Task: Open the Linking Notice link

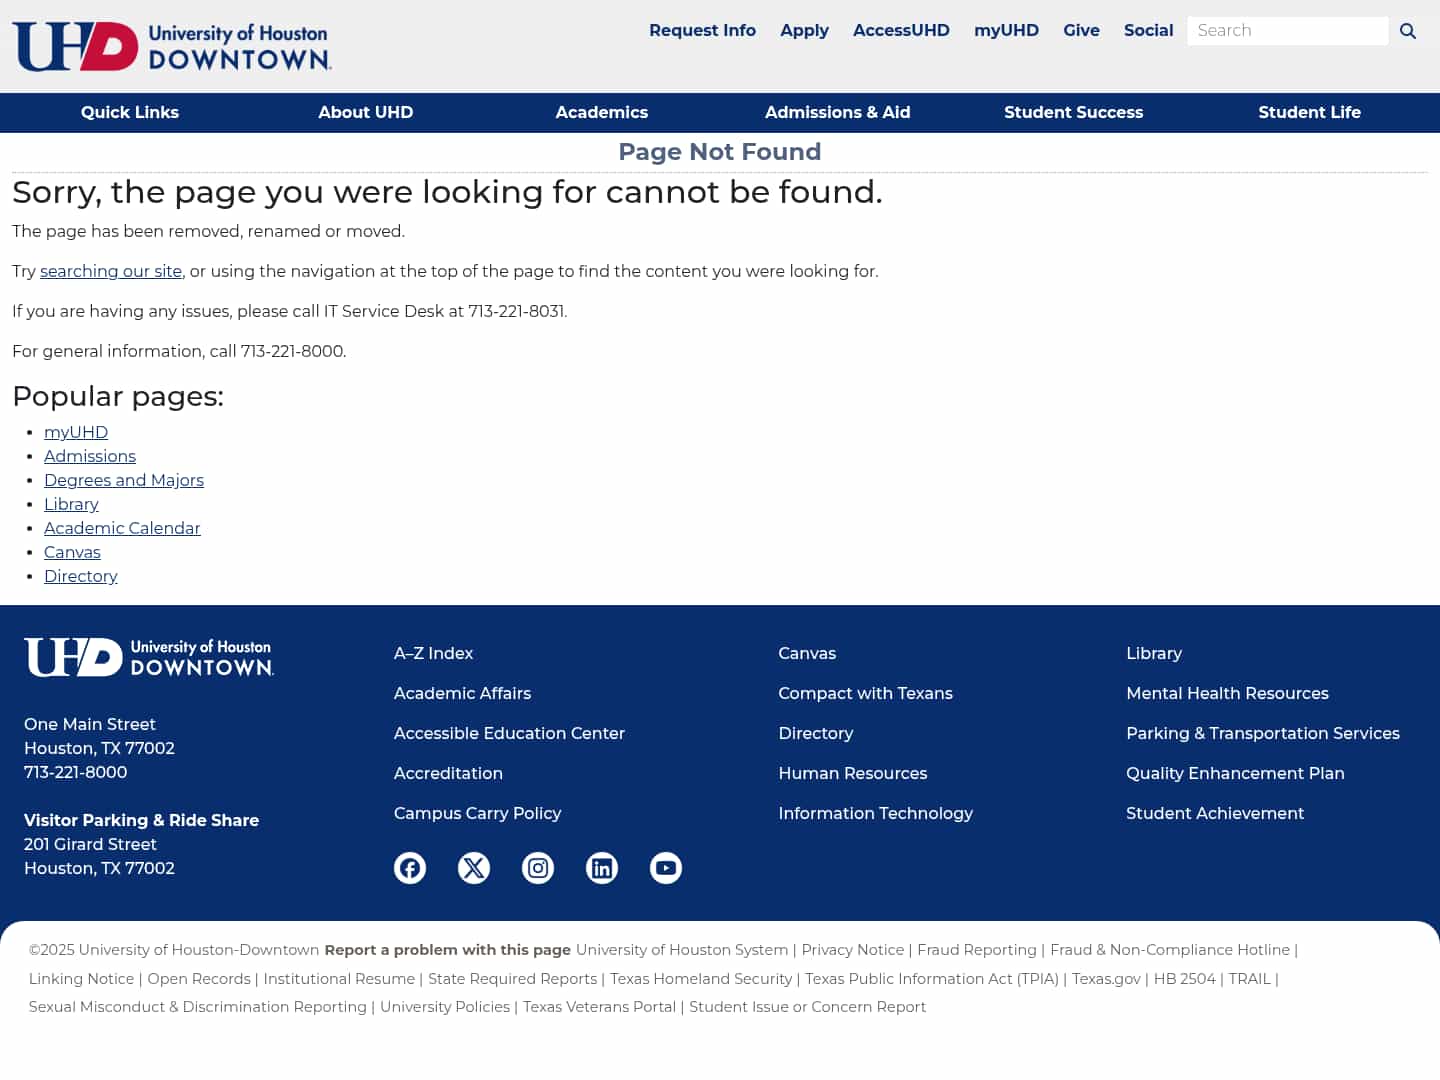Action: [x=81, y=979]
